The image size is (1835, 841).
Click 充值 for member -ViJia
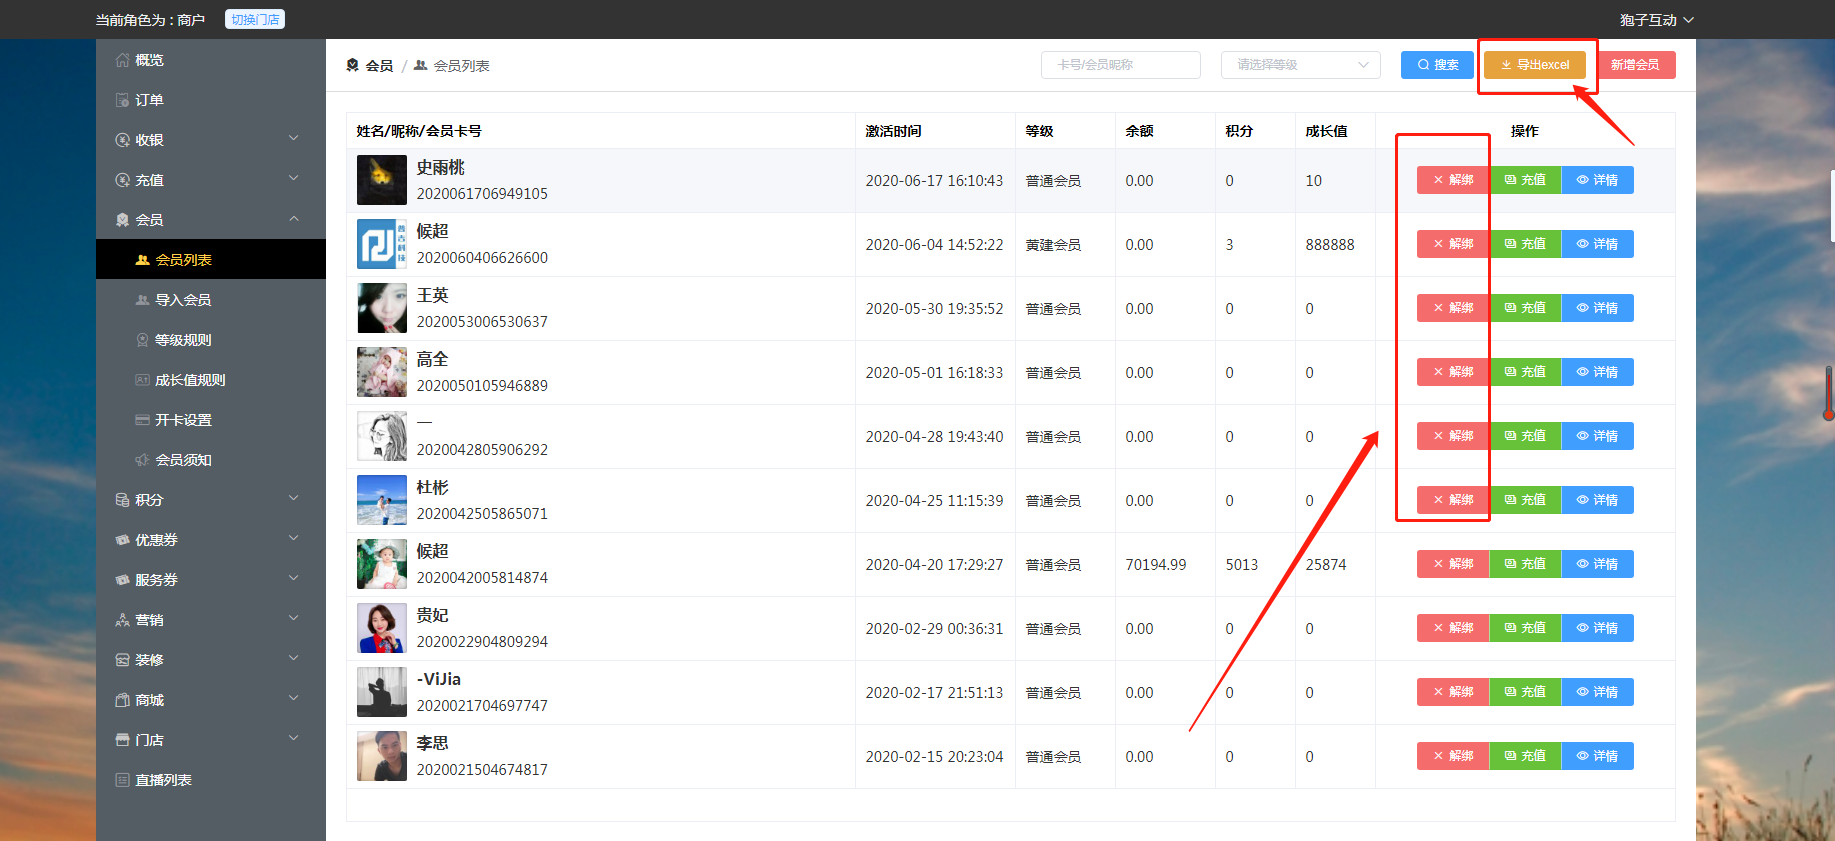pyautogui.click(x=1525, y=692)
